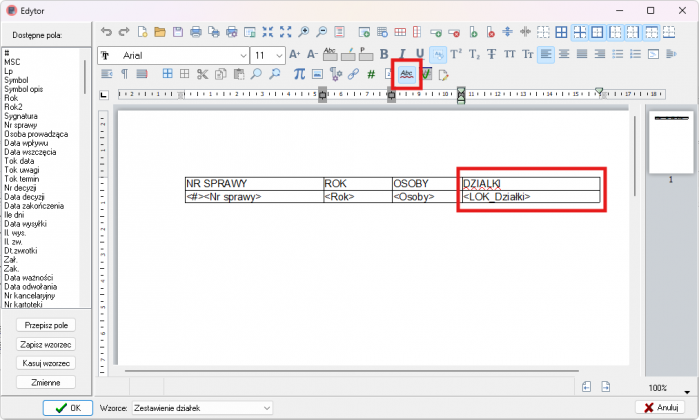Click the Undo arrow icon
699x420 pixels.
(x=107, y=33)
